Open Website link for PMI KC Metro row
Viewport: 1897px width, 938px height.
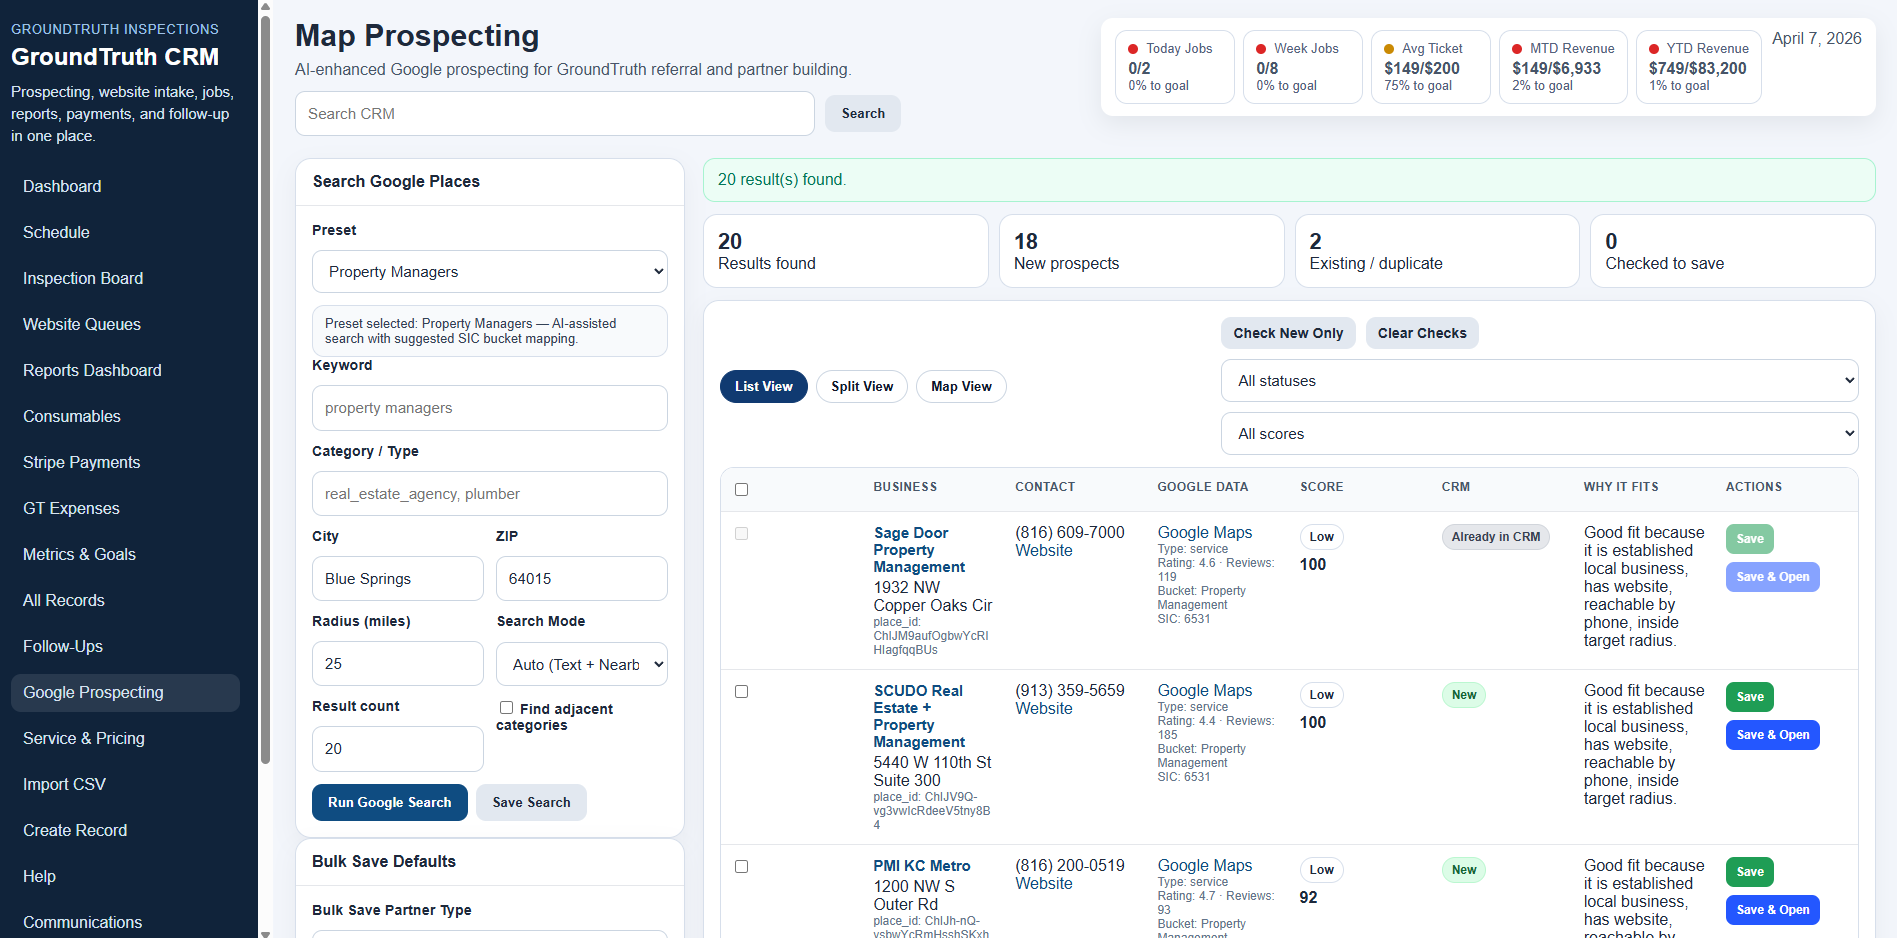[1044, 884]
